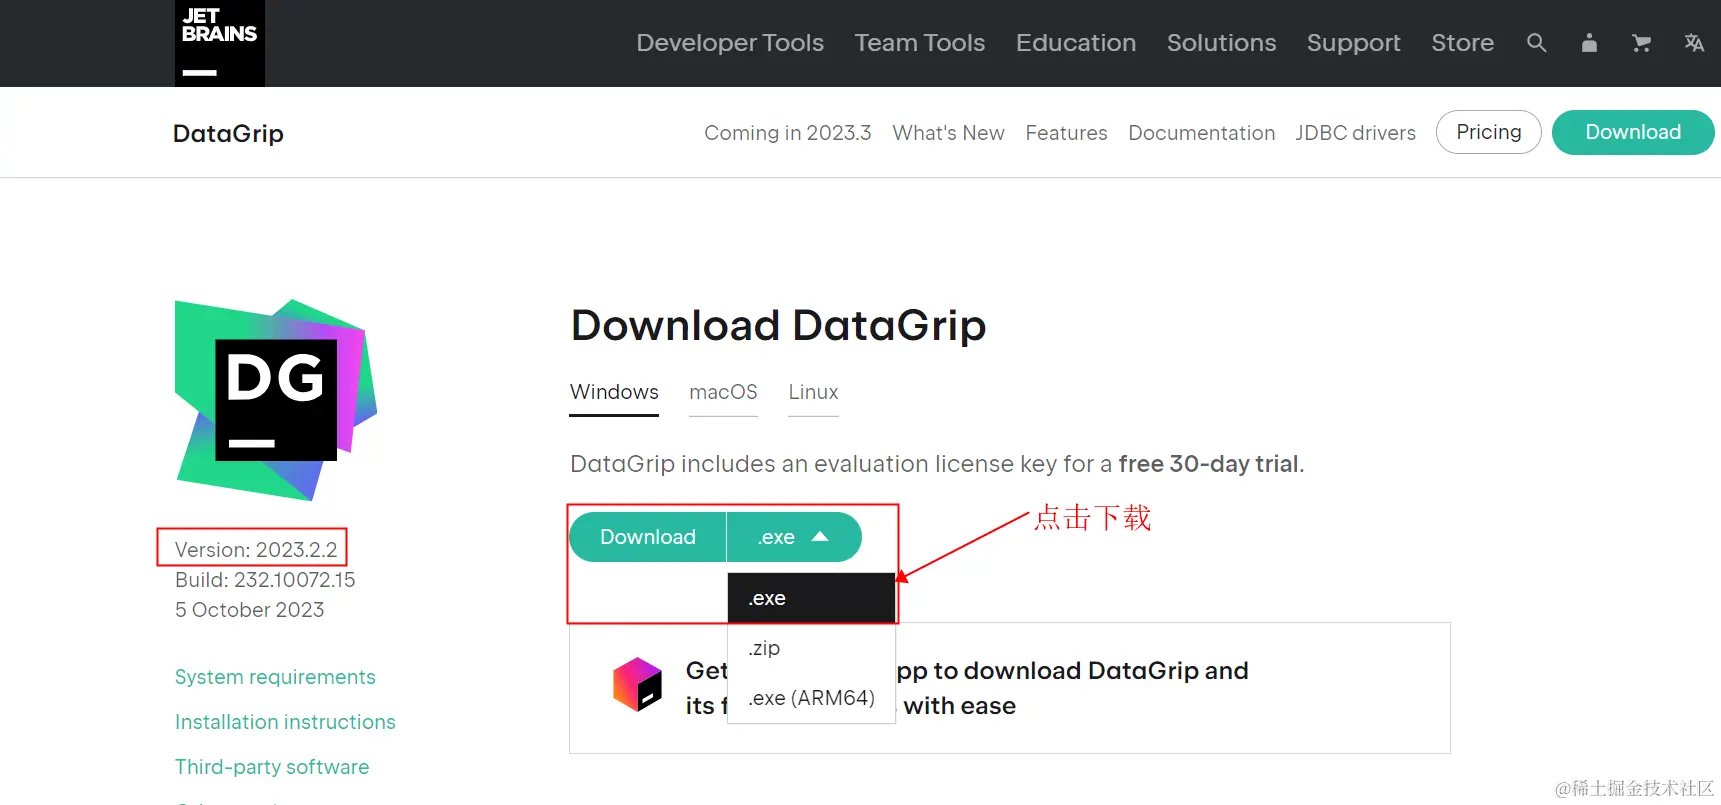Image resolution: width=1721 pixels, height=805 pixels.
Task: Open the Education menu
Action: point(1076,43)
